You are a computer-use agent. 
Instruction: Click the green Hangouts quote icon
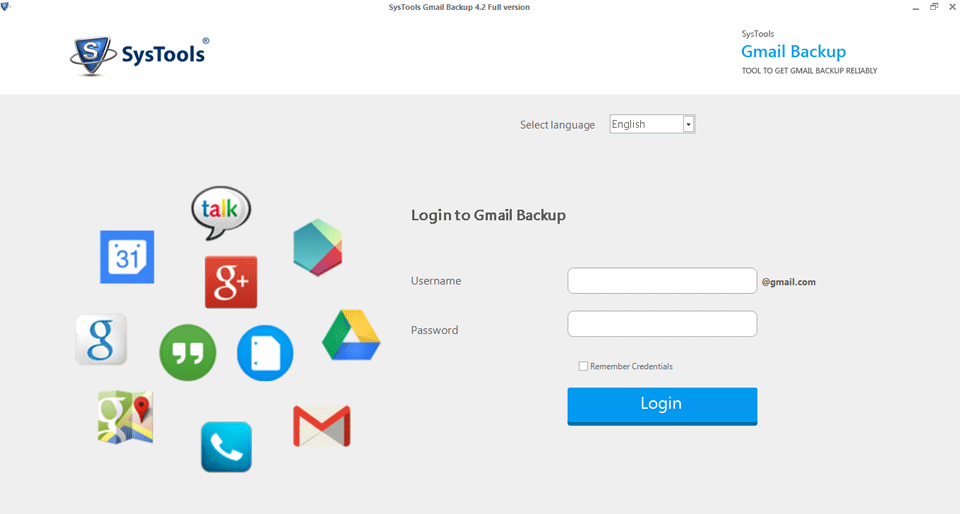click(187, 352)
